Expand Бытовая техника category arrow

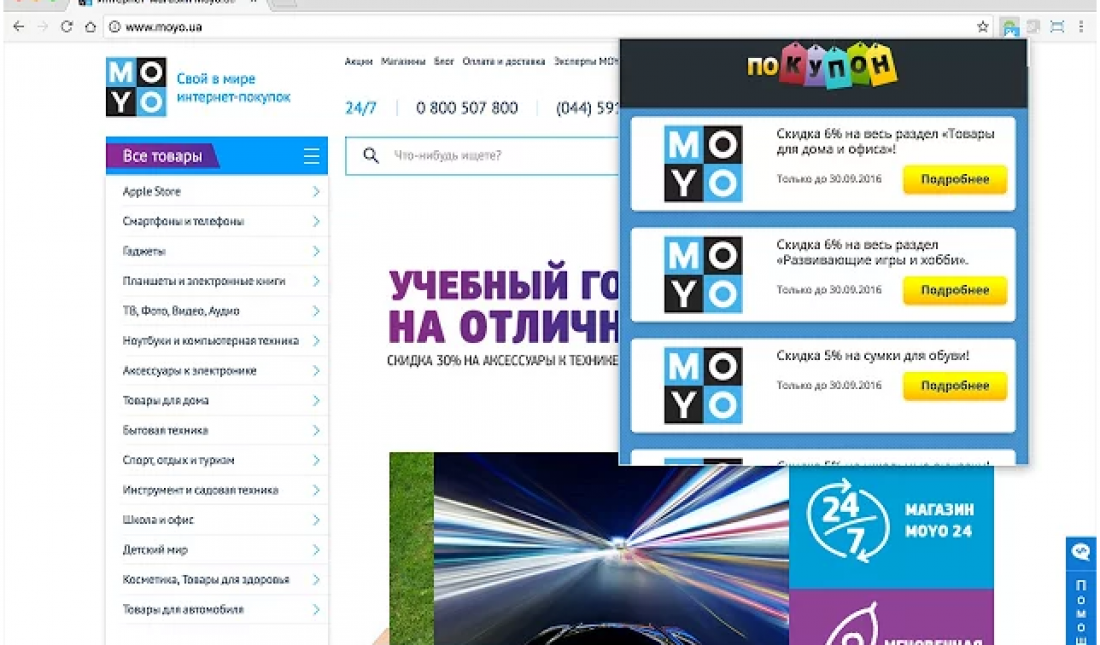(x=315, y=431)
